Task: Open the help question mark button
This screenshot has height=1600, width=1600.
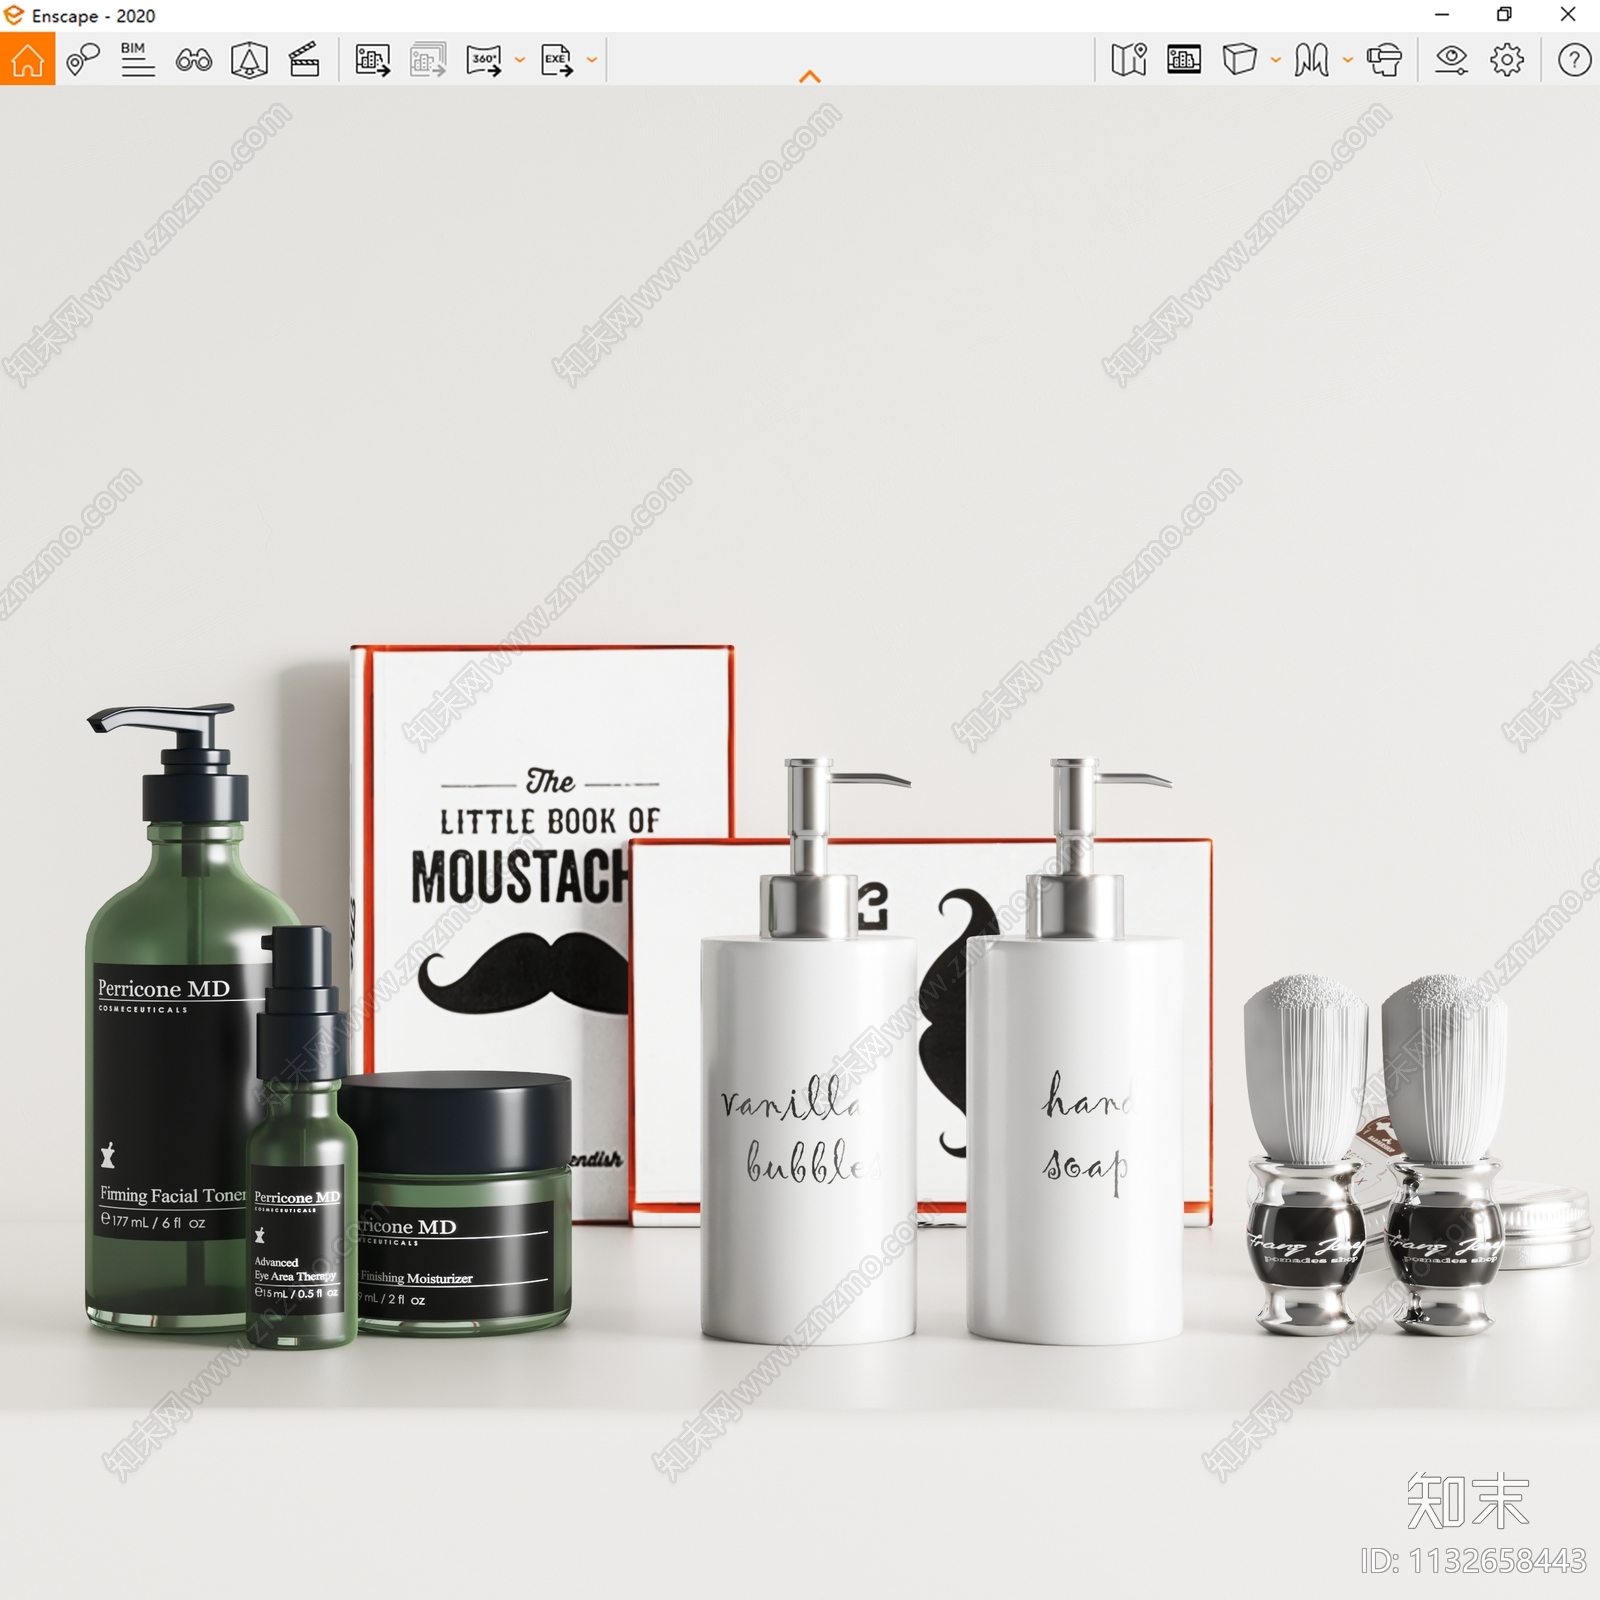Action: click(x=1574, y=60)
